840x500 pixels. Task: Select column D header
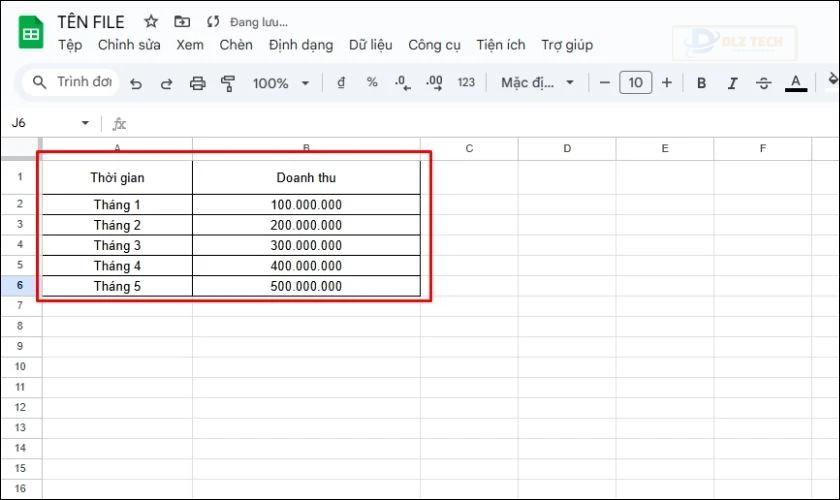[567, 148]
